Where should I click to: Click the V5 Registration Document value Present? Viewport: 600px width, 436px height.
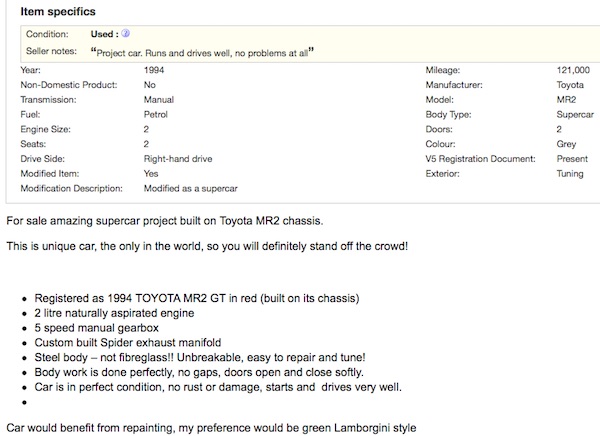pyautogui.click(x=572, y=158)
